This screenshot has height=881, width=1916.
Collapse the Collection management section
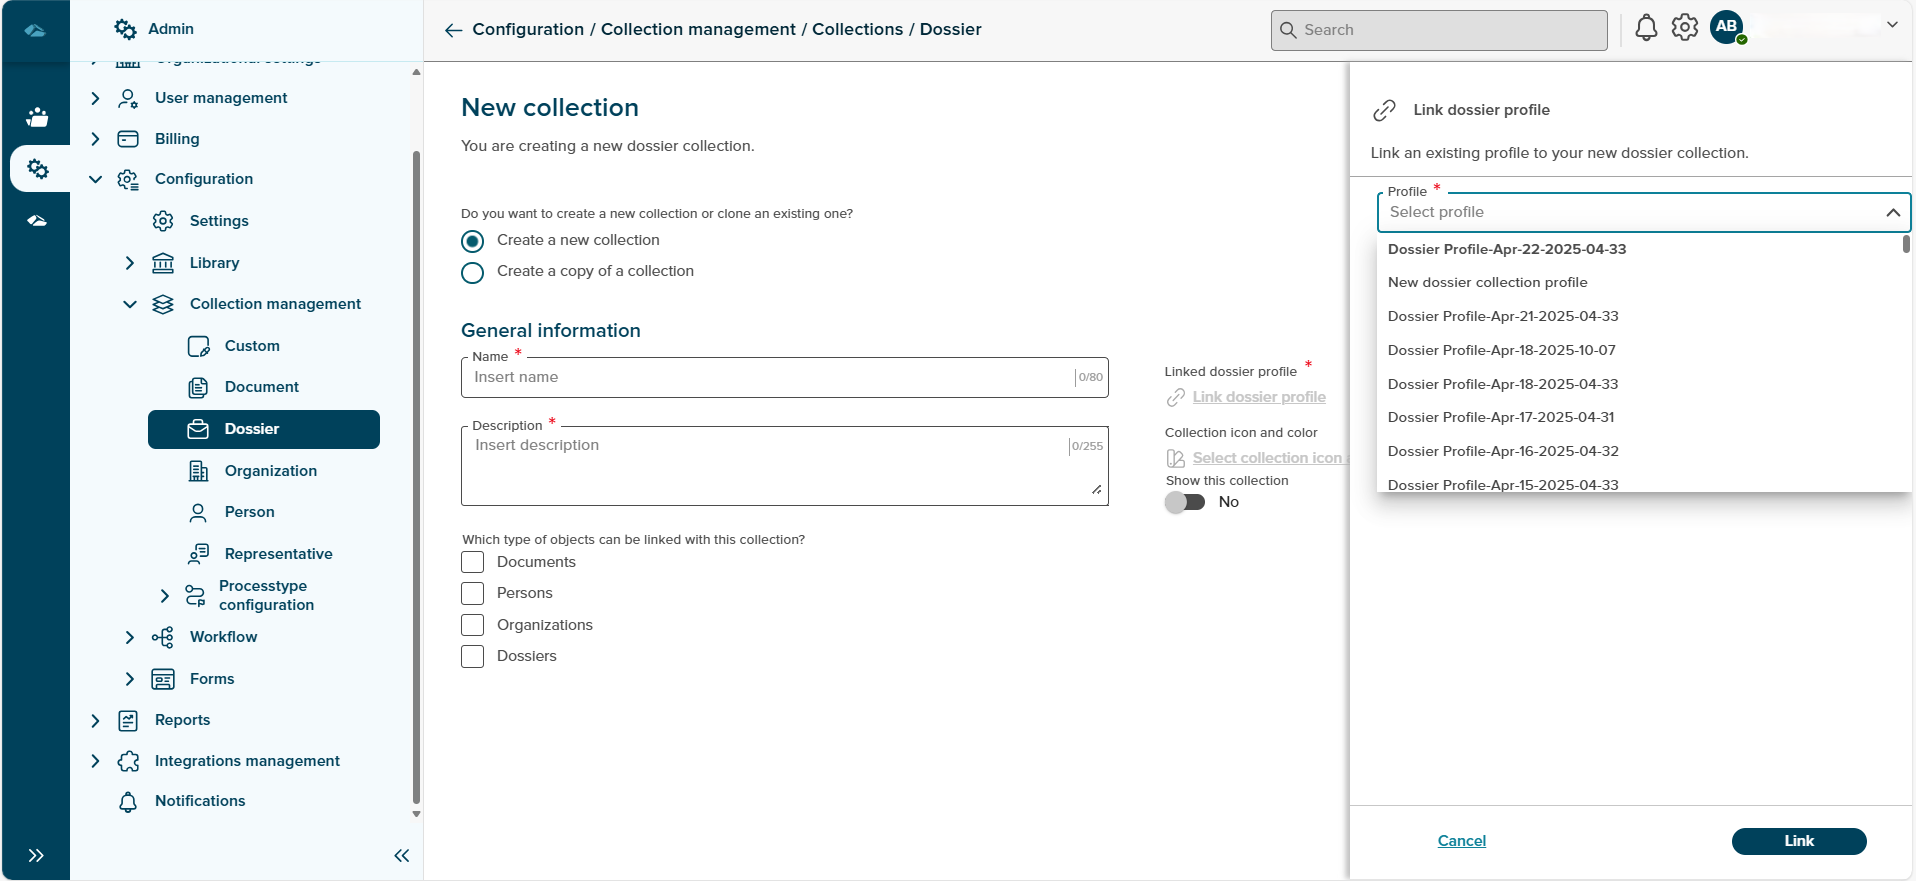pyautogui.click(x=130, y=304)
